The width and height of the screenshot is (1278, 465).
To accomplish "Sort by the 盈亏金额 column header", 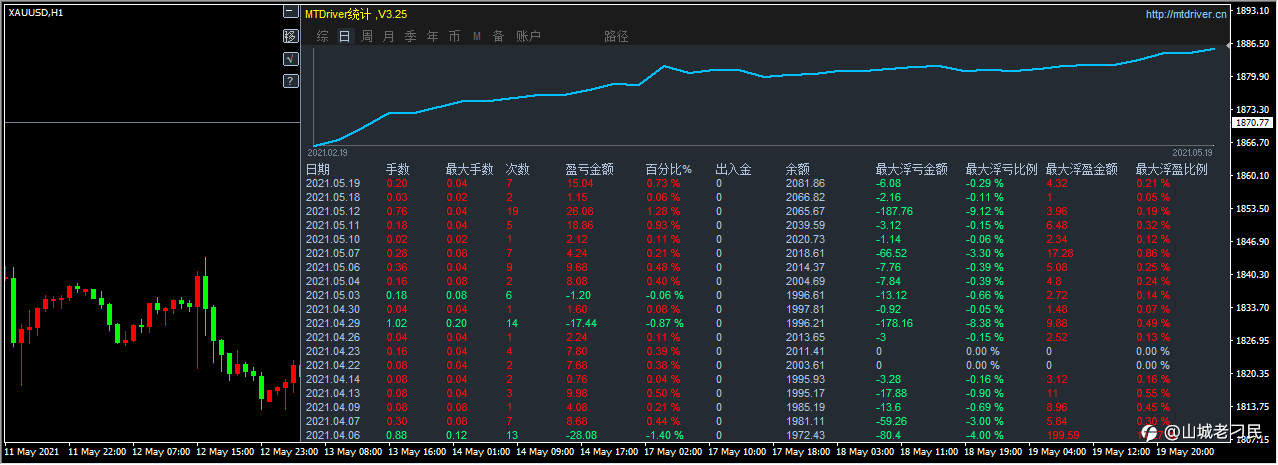I will pyautogui.click(x=590, y=169).
